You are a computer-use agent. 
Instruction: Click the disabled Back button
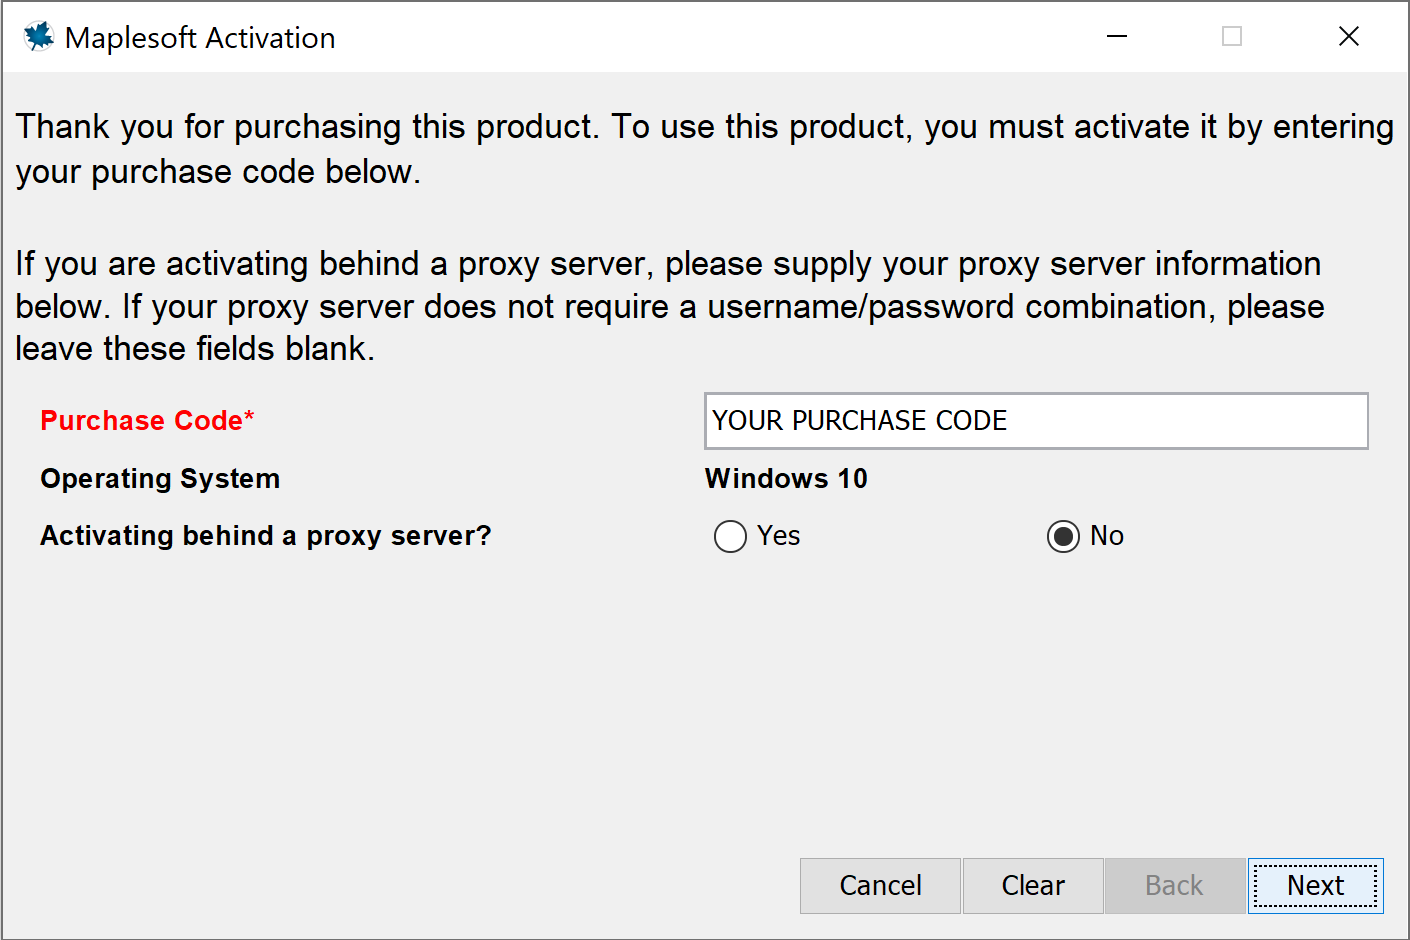coord(1174,886)
